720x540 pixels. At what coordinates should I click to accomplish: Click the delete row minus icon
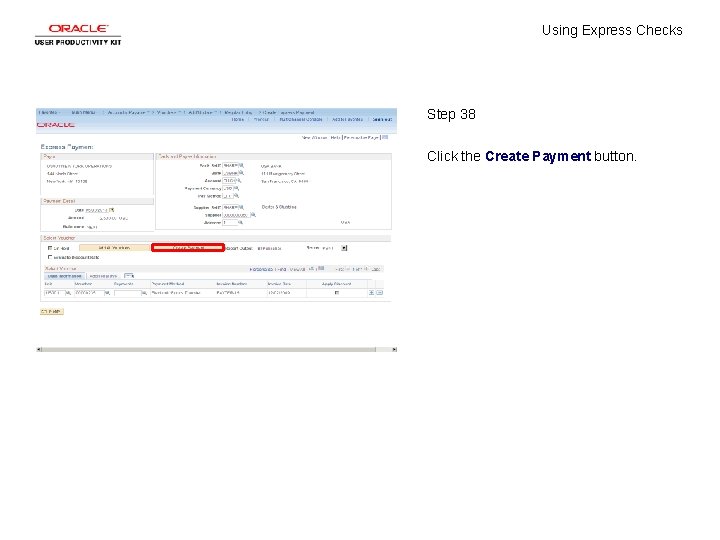point(379,292)
